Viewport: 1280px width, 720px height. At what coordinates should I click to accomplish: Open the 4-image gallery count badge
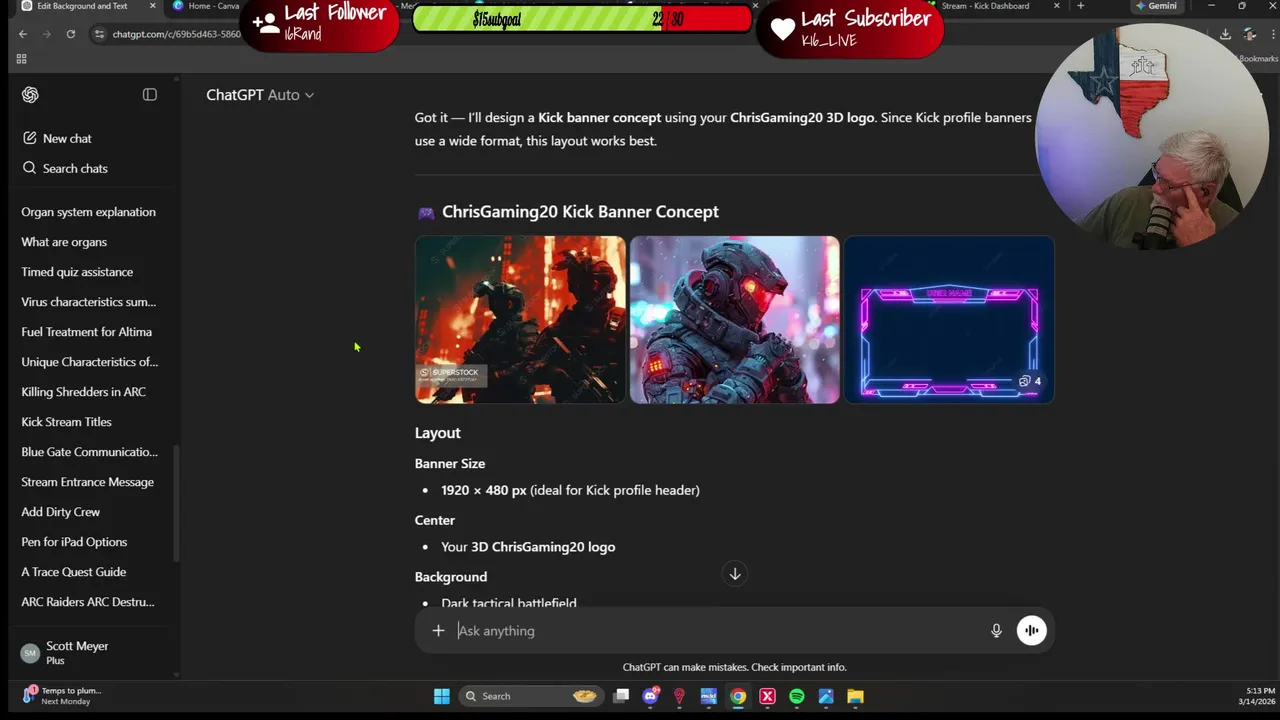tap(1030, 381)
